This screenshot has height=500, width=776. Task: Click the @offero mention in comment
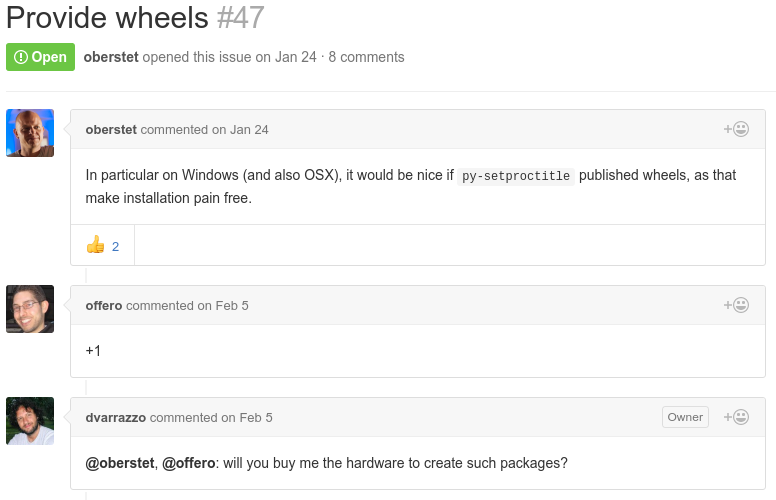(189, 463)
